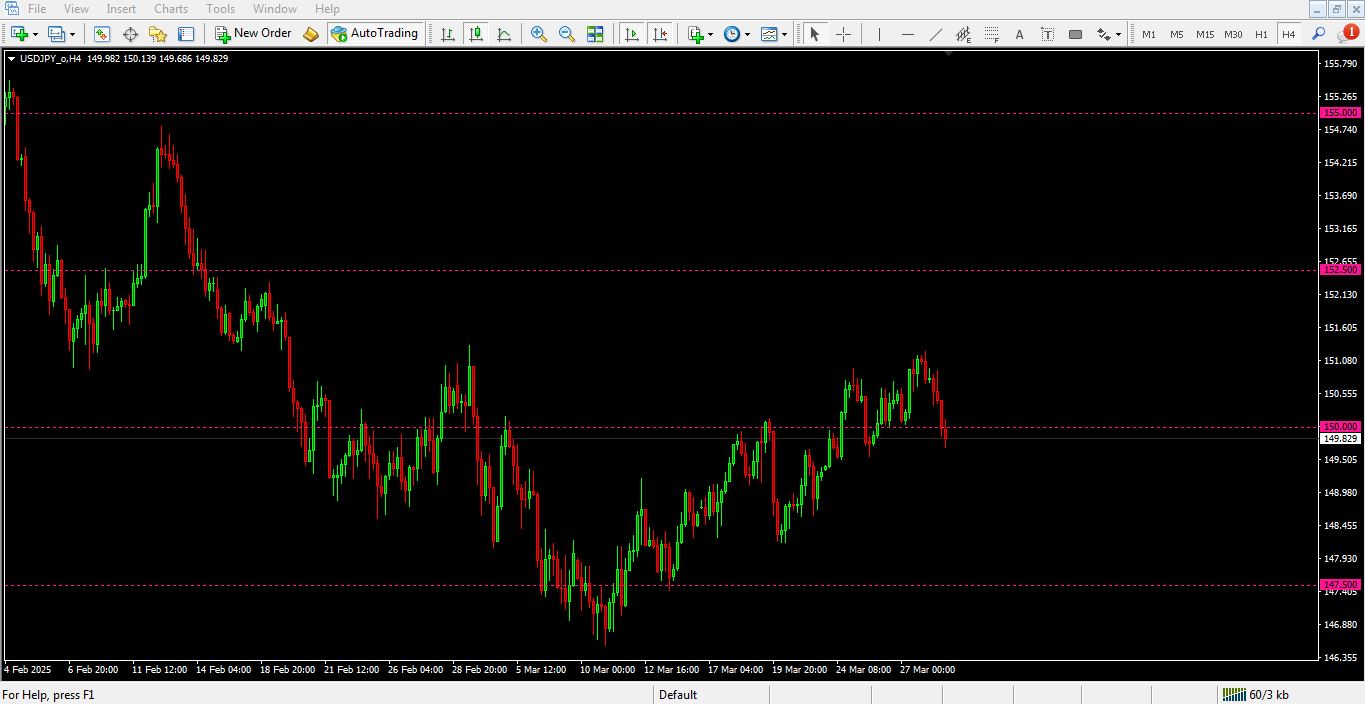Click the Tile Windows icon
This screenshot has height=704, width=1365.
pos(595,34)
